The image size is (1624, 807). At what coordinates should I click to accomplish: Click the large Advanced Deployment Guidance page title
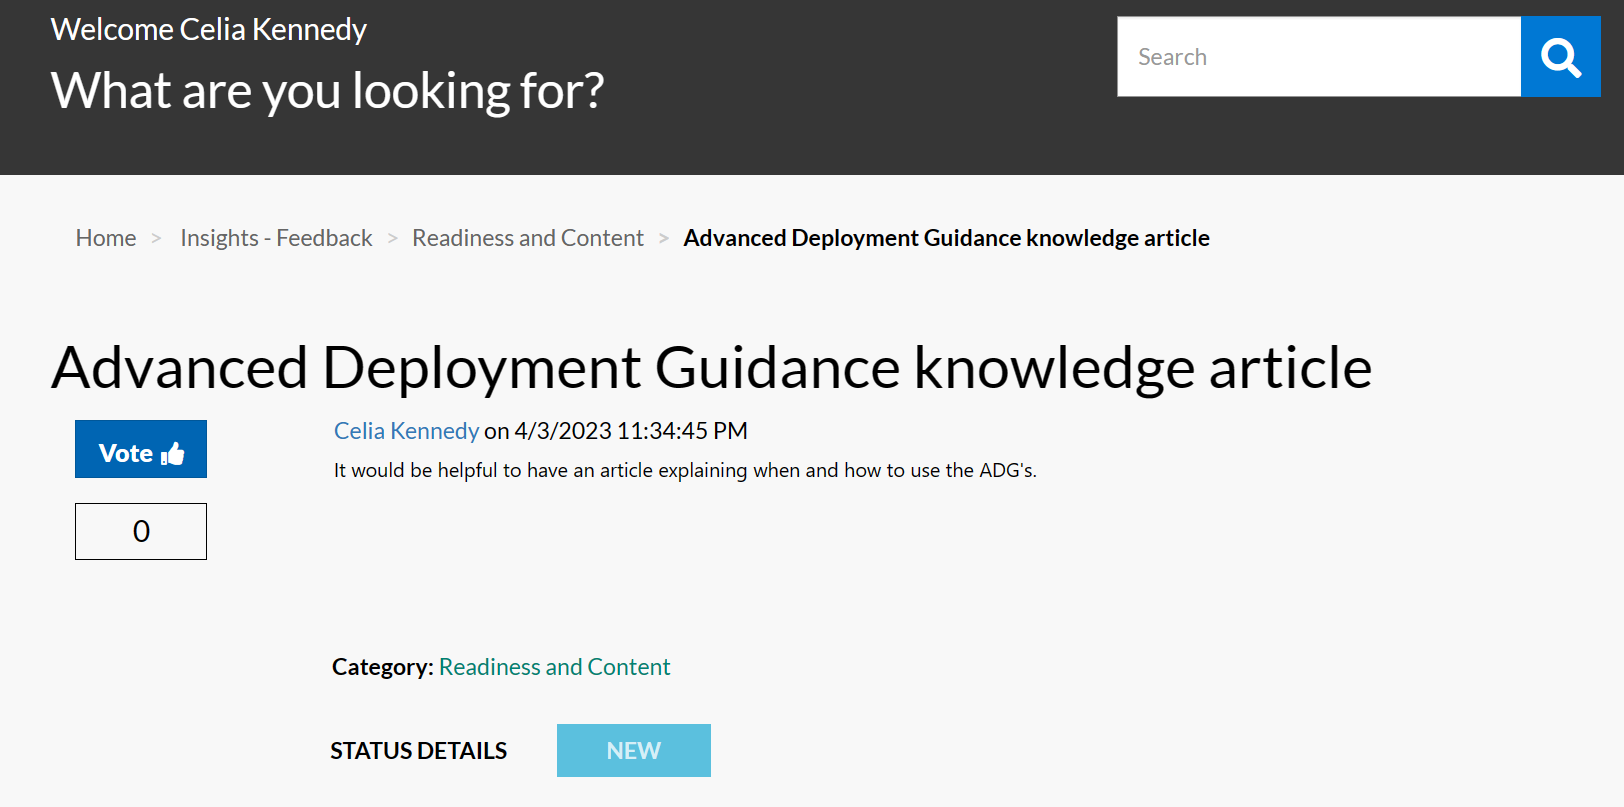click(712, 367)
